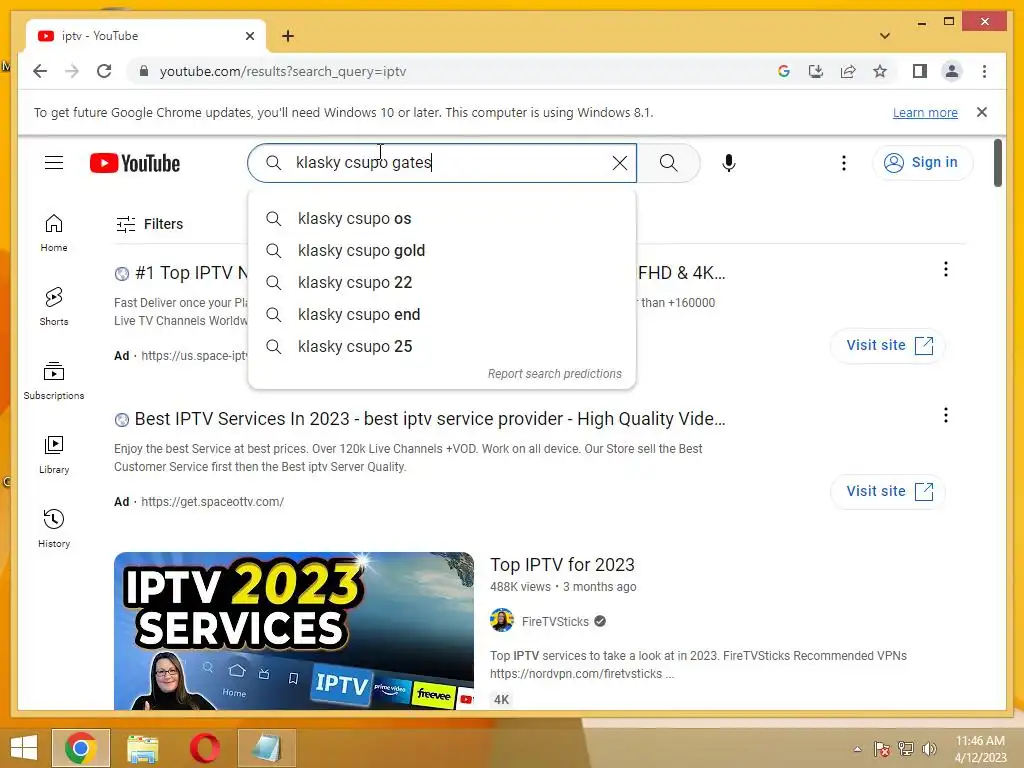Click the magnifying glass search button
Image resolution: width=1024 pixels, height=768 pixels.
point(668,163)
